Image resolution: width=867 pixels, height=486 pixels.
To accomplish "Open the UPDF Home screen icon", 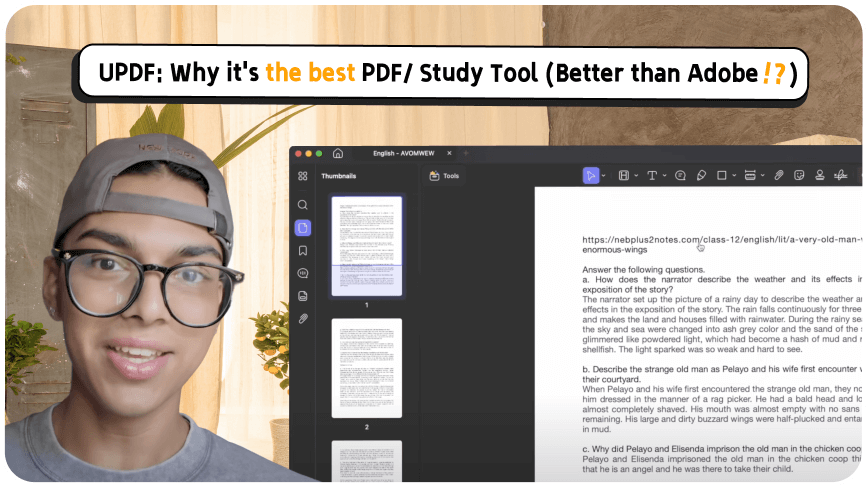I will [x=338, y=153].
